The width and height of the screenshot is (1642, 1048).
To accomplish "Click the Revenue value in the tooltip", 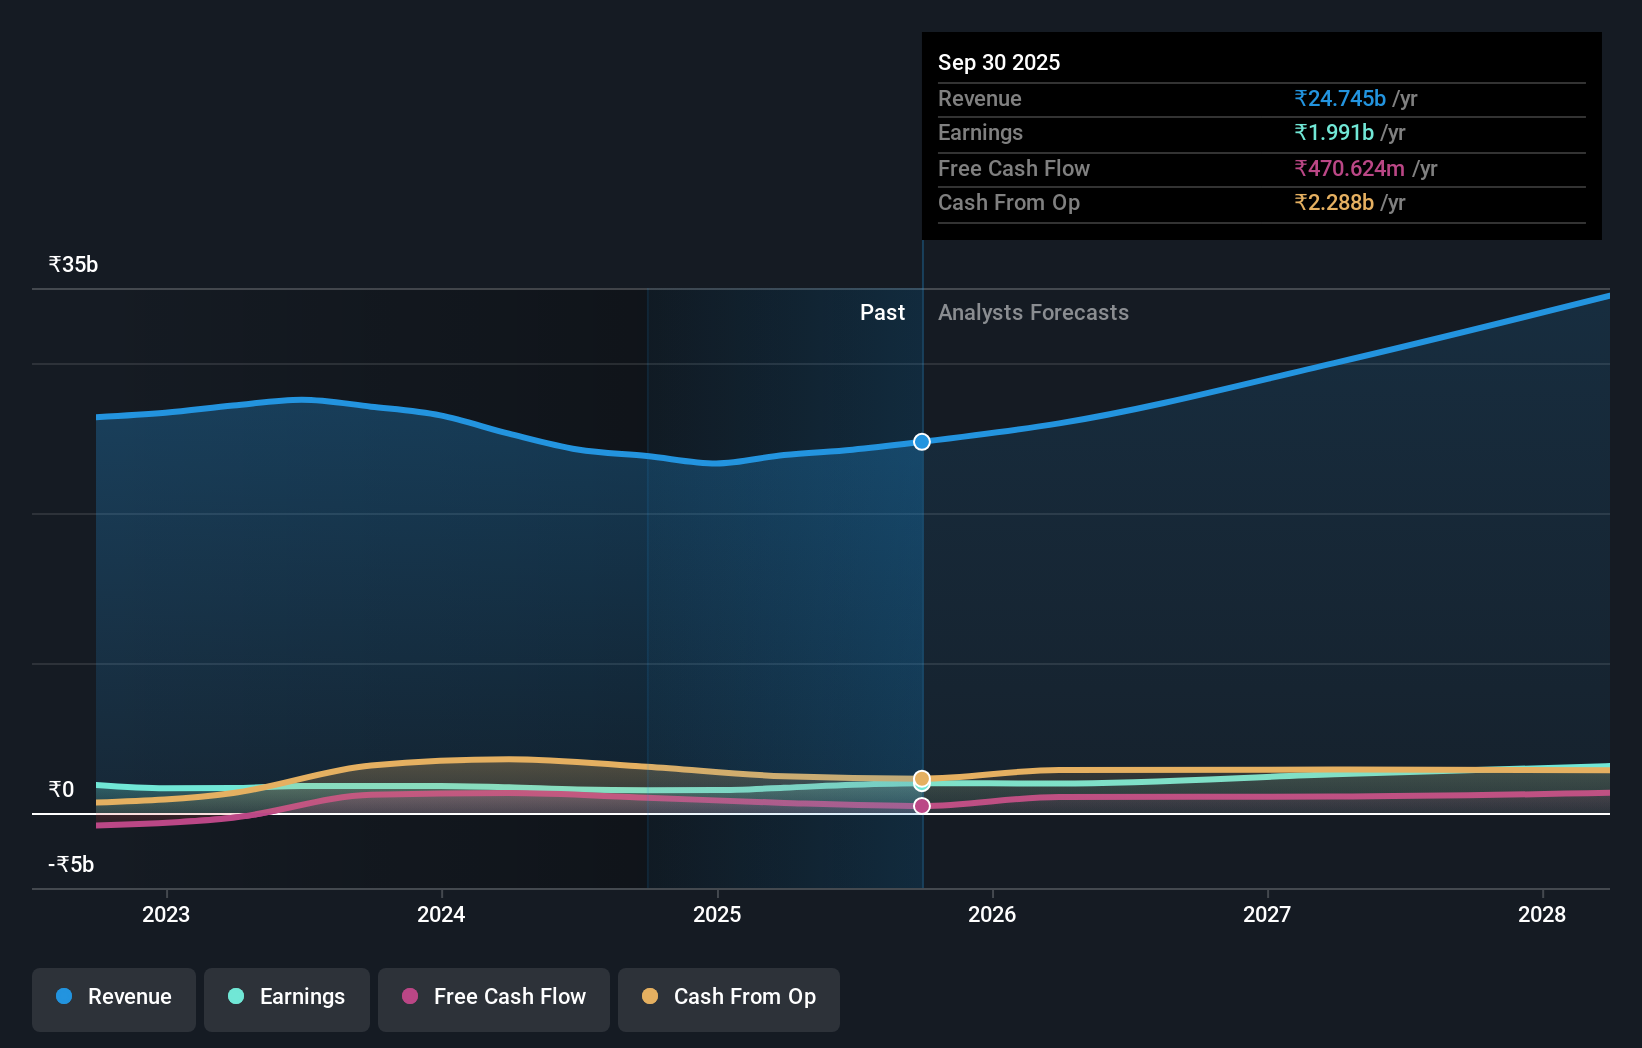I will point(1340,98).
